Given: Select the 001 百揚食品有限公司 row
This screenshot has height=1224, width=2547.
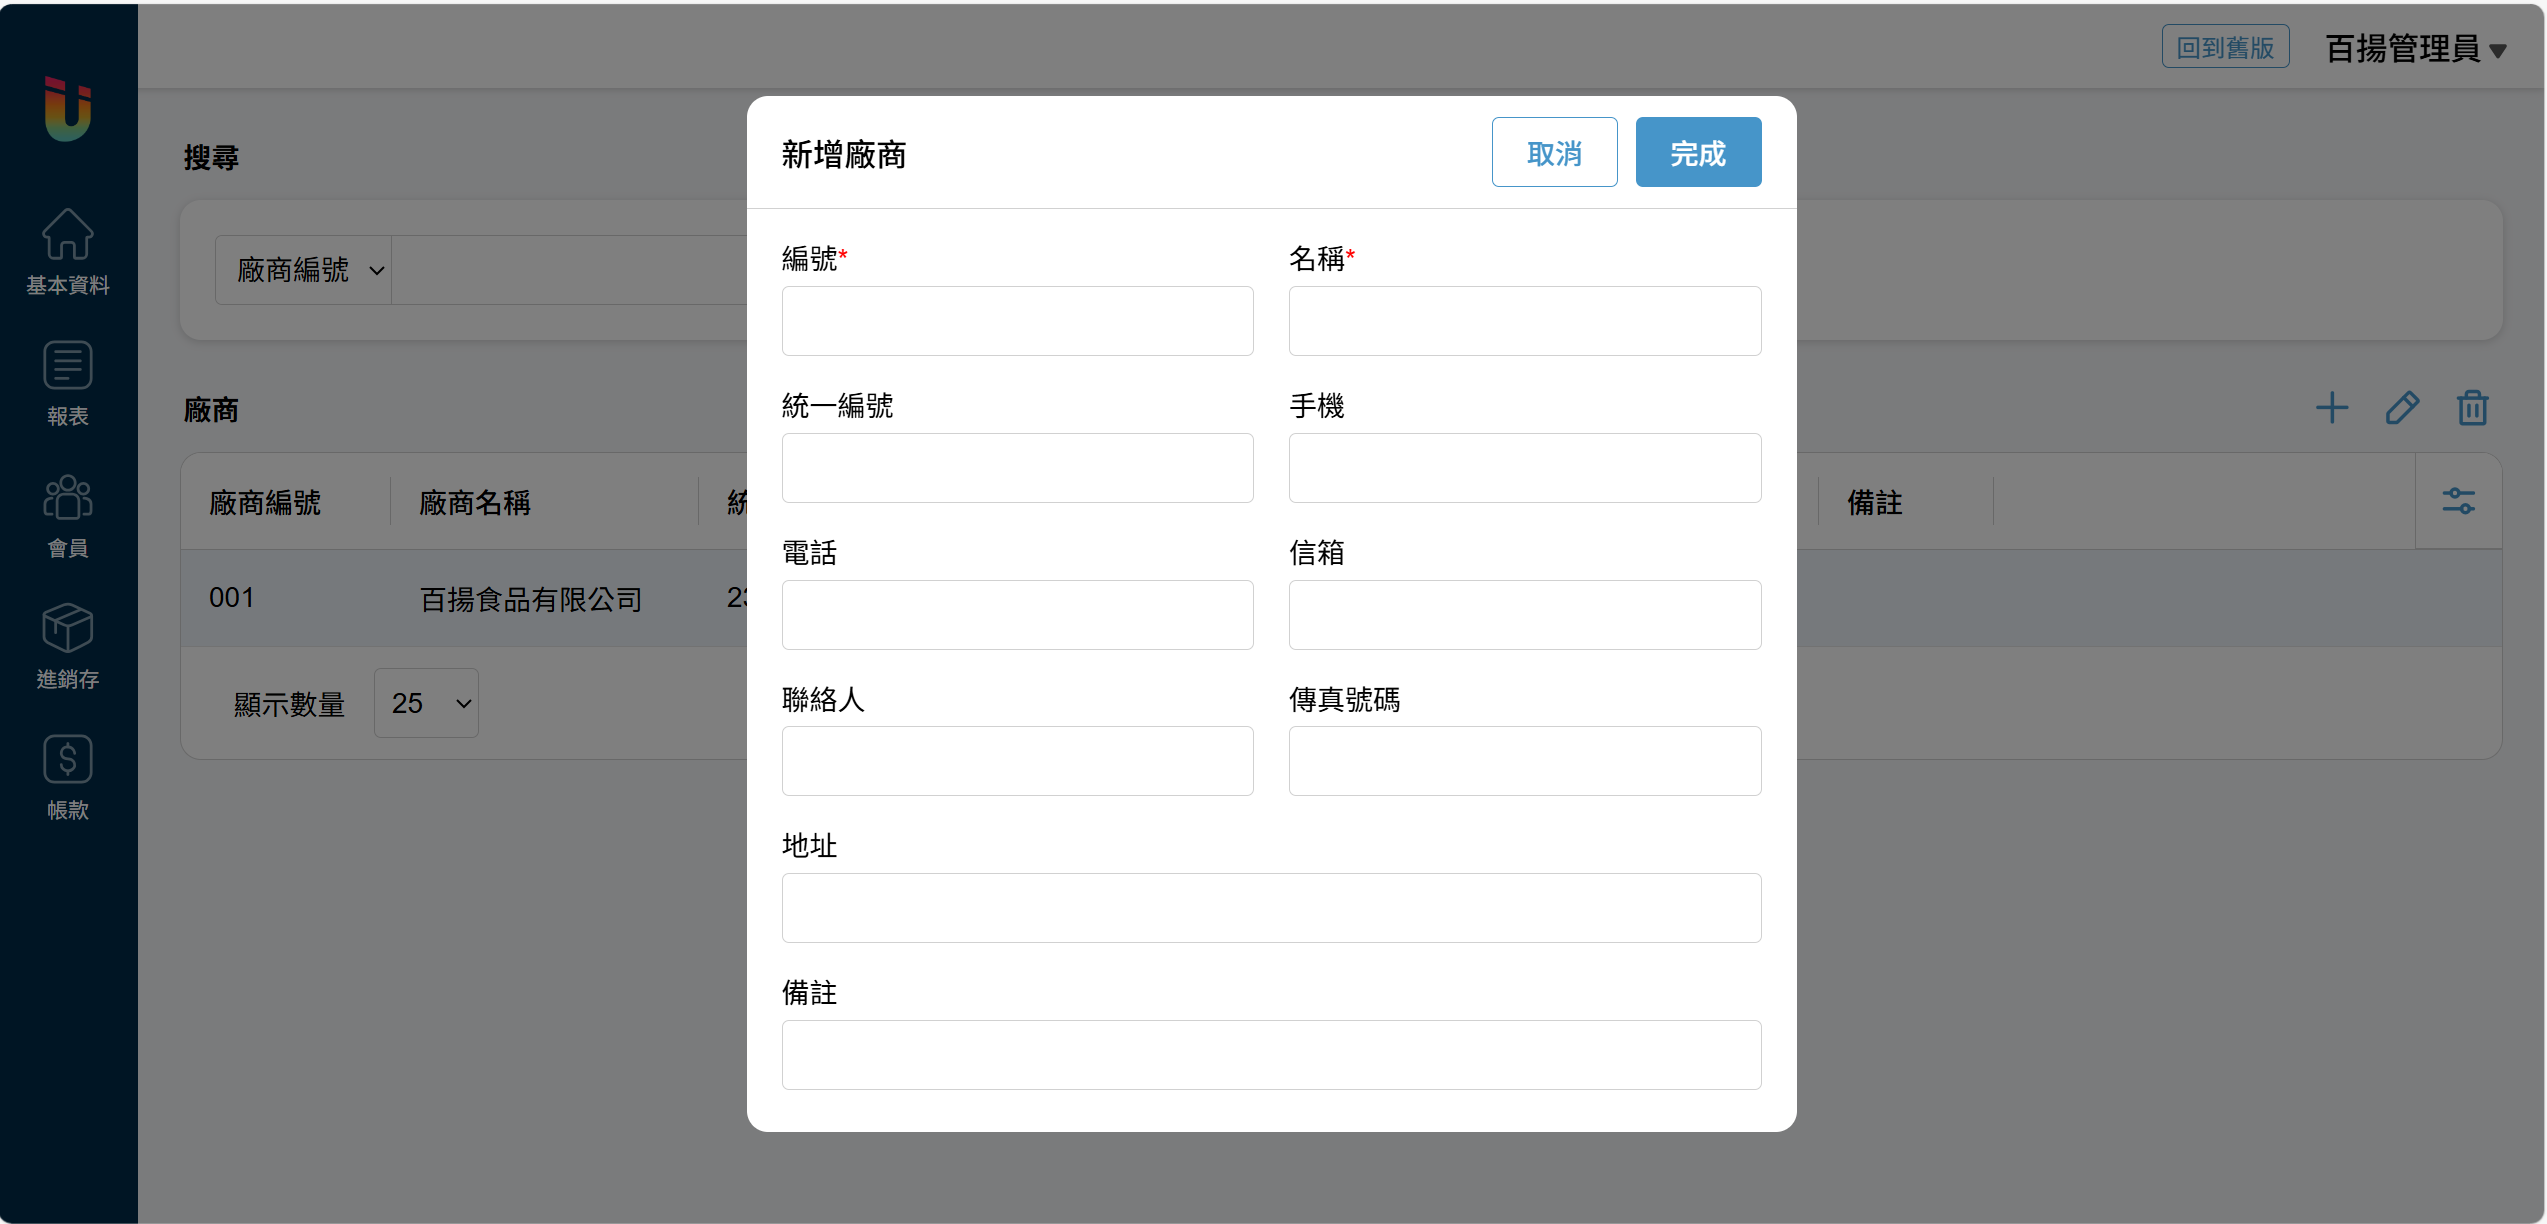Looking at the screenshot, I should (460, 598).
